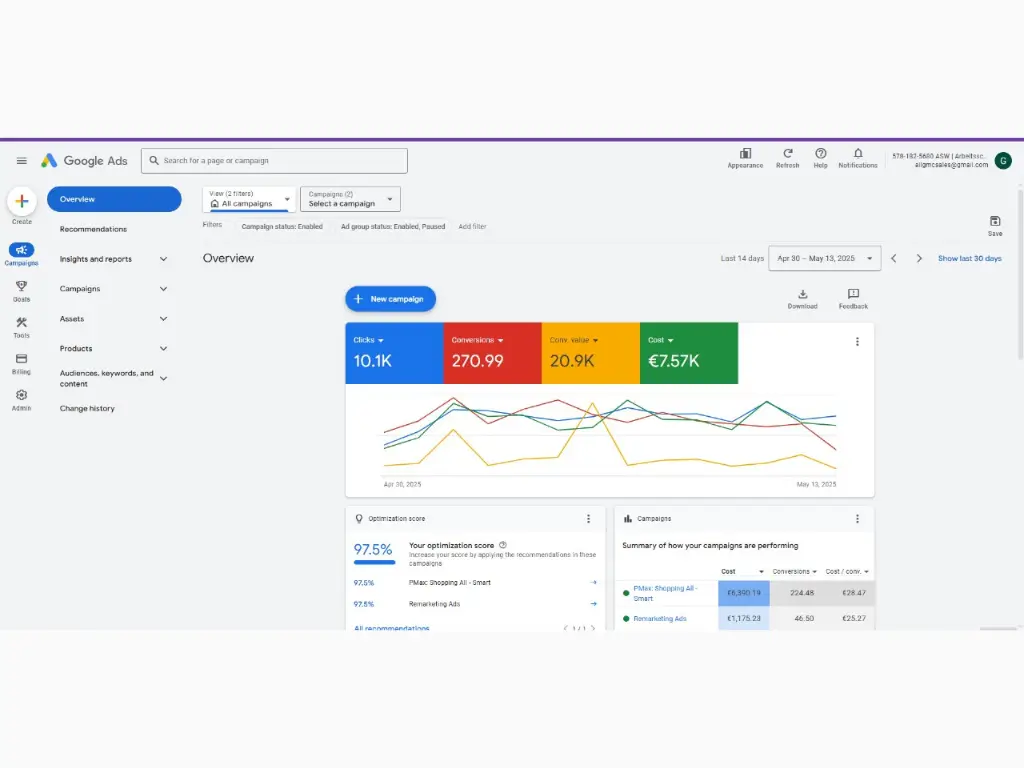Click the New campaign button
Image resolution: width=1024 pixels, height=768 pixels.
tap(391, 299)
